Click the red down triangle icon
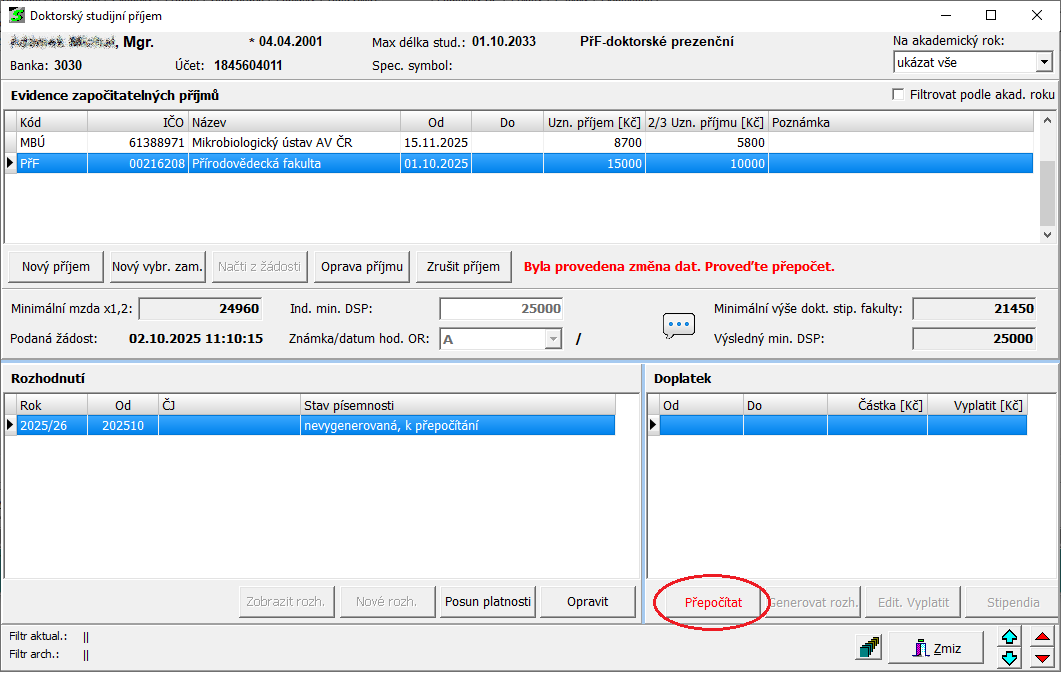This screenshot has width=1062, height=674. (x=1042, y=658)
